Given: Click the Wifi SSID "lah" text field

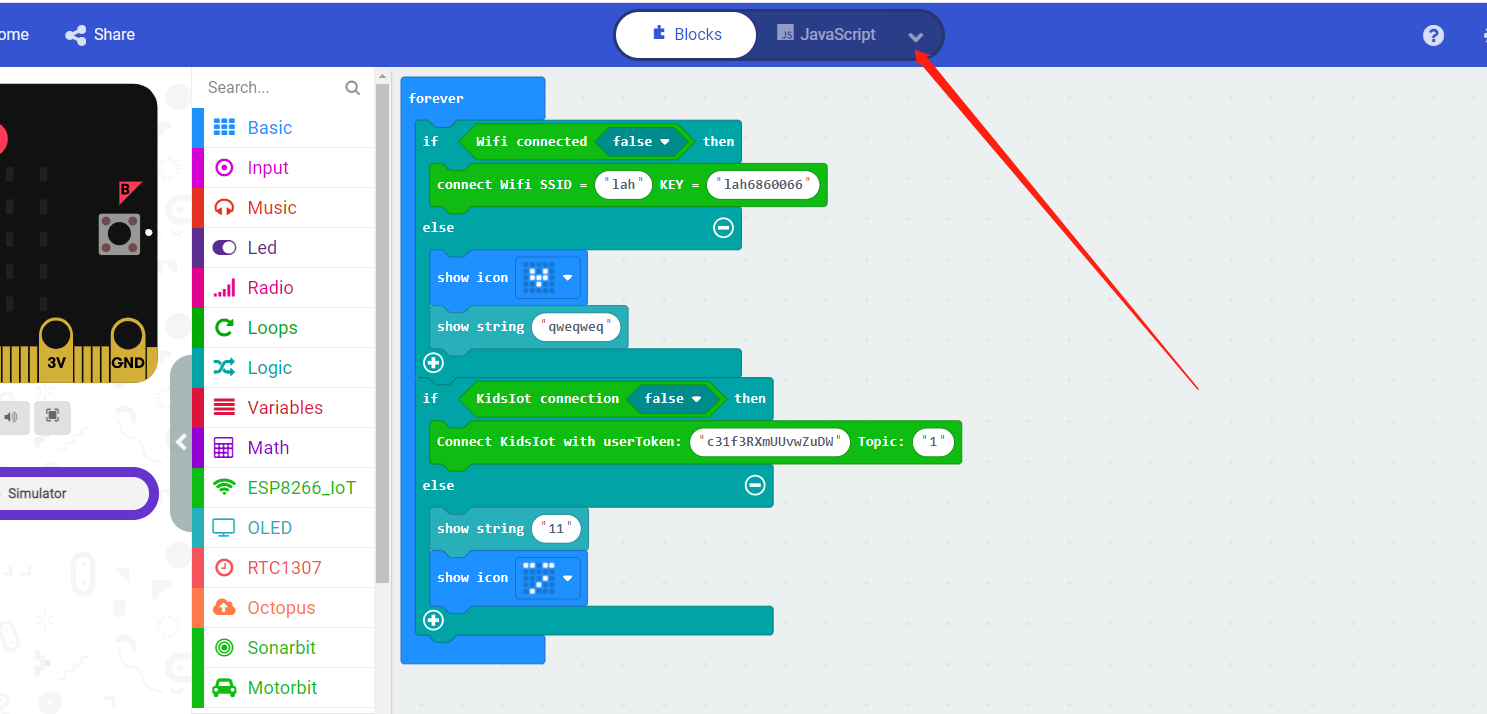Looking at the screenshot, I should pyautogui.click(x=623, y=185).
